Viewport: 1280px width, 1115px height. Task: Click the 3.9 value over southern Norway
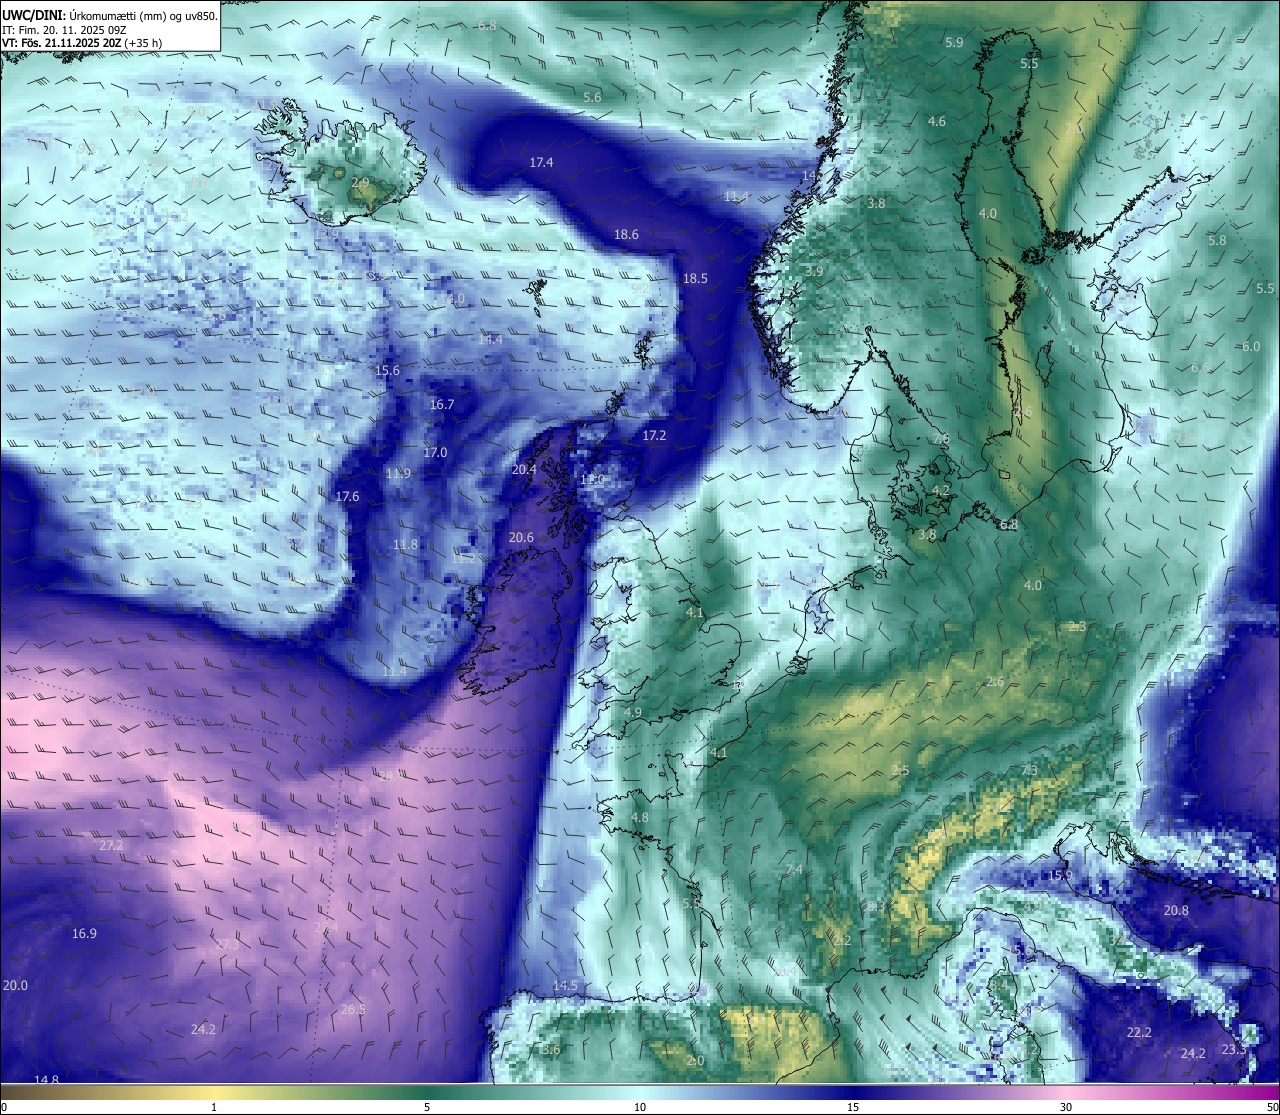pos(814,271)
